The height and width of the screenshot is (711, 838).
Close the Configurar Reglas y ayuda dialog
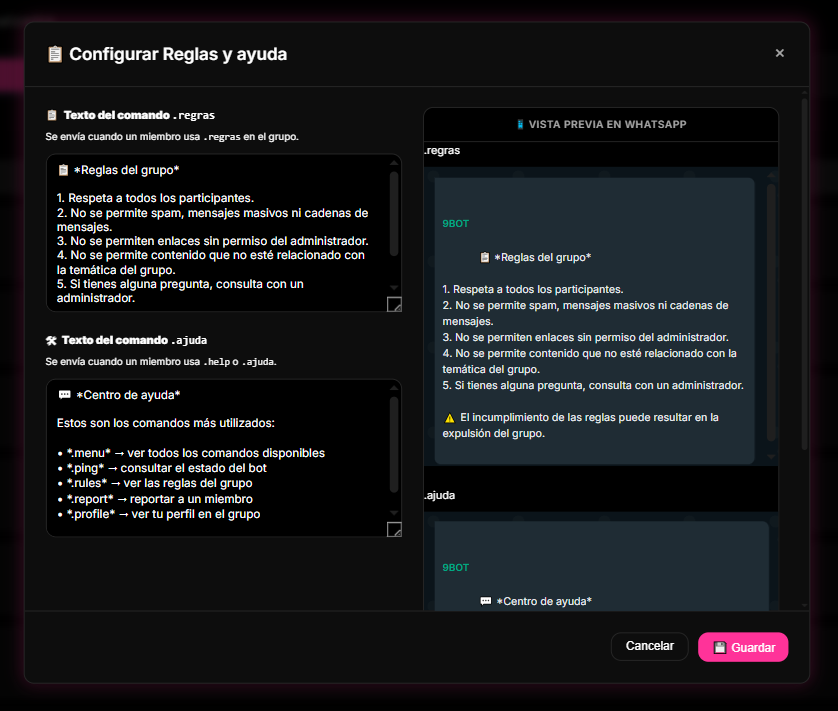click(x=779, y=53)
